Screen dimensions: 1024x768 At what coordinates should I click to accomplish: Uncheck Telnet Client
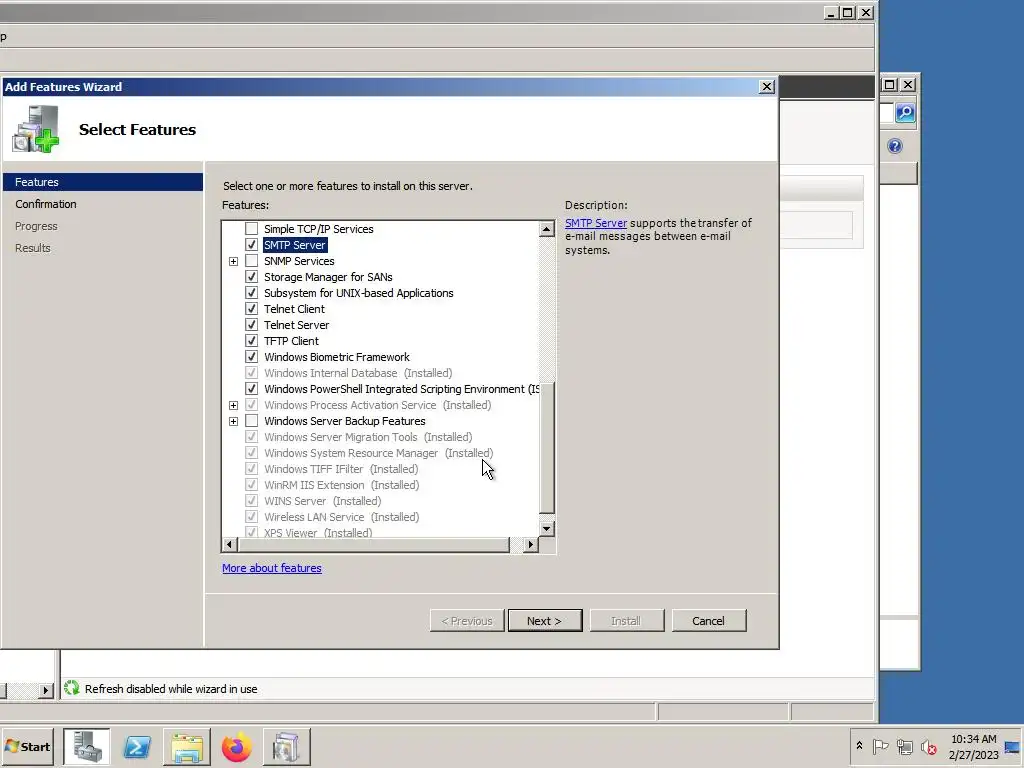[251, 309]
